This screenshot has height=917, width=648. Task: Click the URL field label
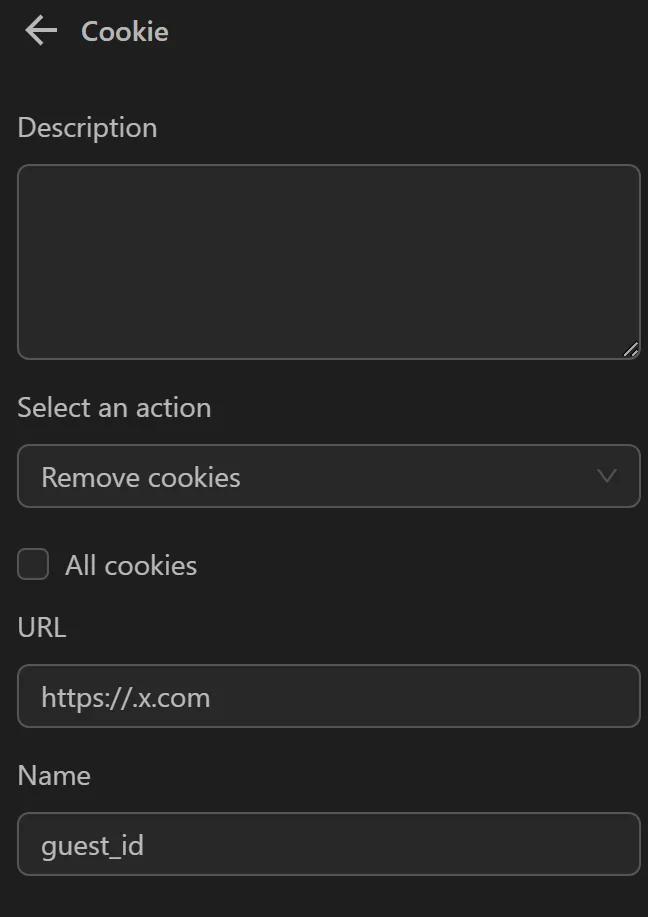tap(41, 627)
